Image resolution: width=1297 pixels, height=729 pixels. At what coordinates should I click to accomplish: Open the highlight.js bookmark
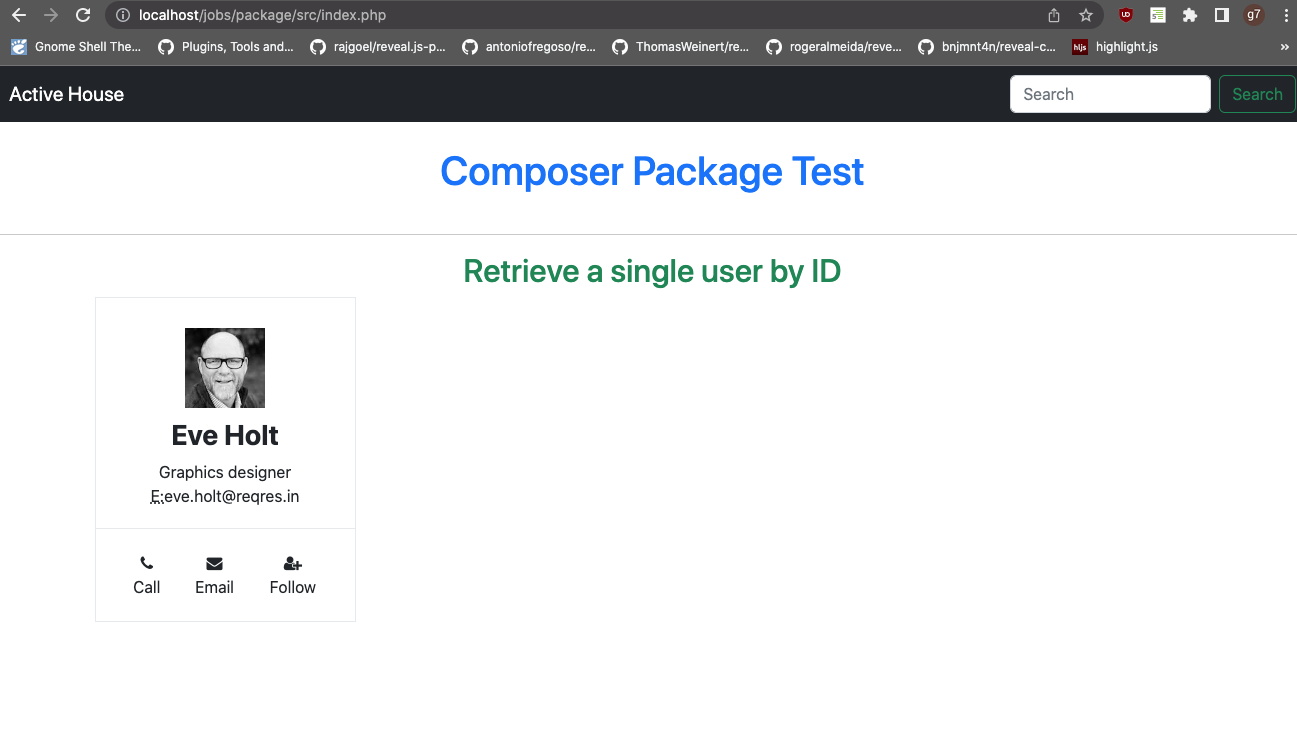[x=1114, y=46]
